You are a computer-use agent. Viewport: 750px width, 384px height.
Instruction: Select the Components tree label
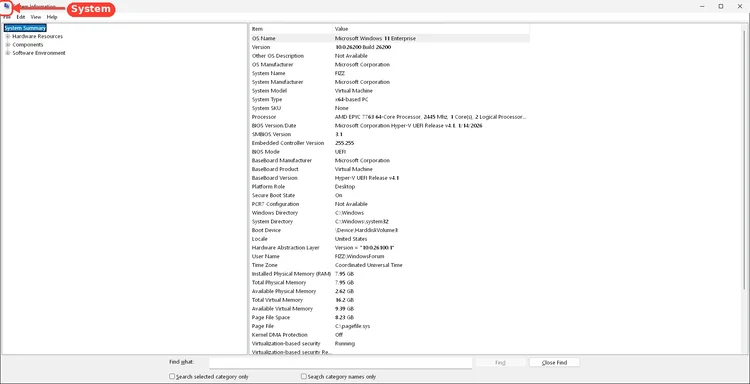[28, 45]
